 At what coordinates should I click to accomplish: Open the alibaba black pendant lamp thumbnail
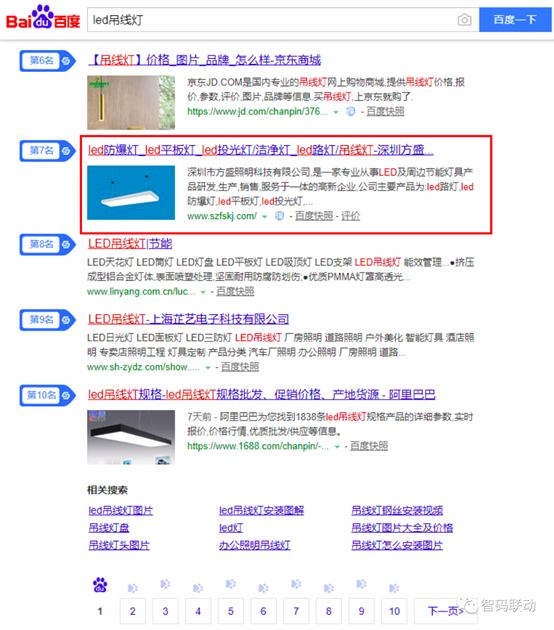point(131,437)
